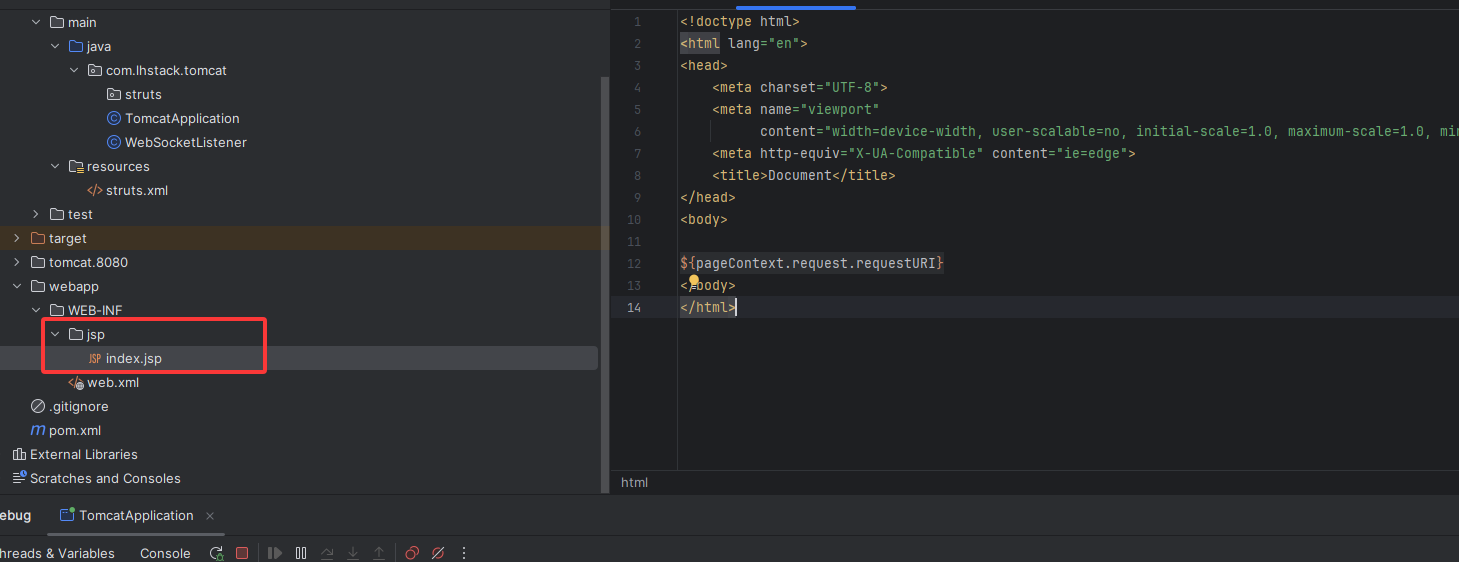Toggle Mute Breakpoints

tap(438, 553)
